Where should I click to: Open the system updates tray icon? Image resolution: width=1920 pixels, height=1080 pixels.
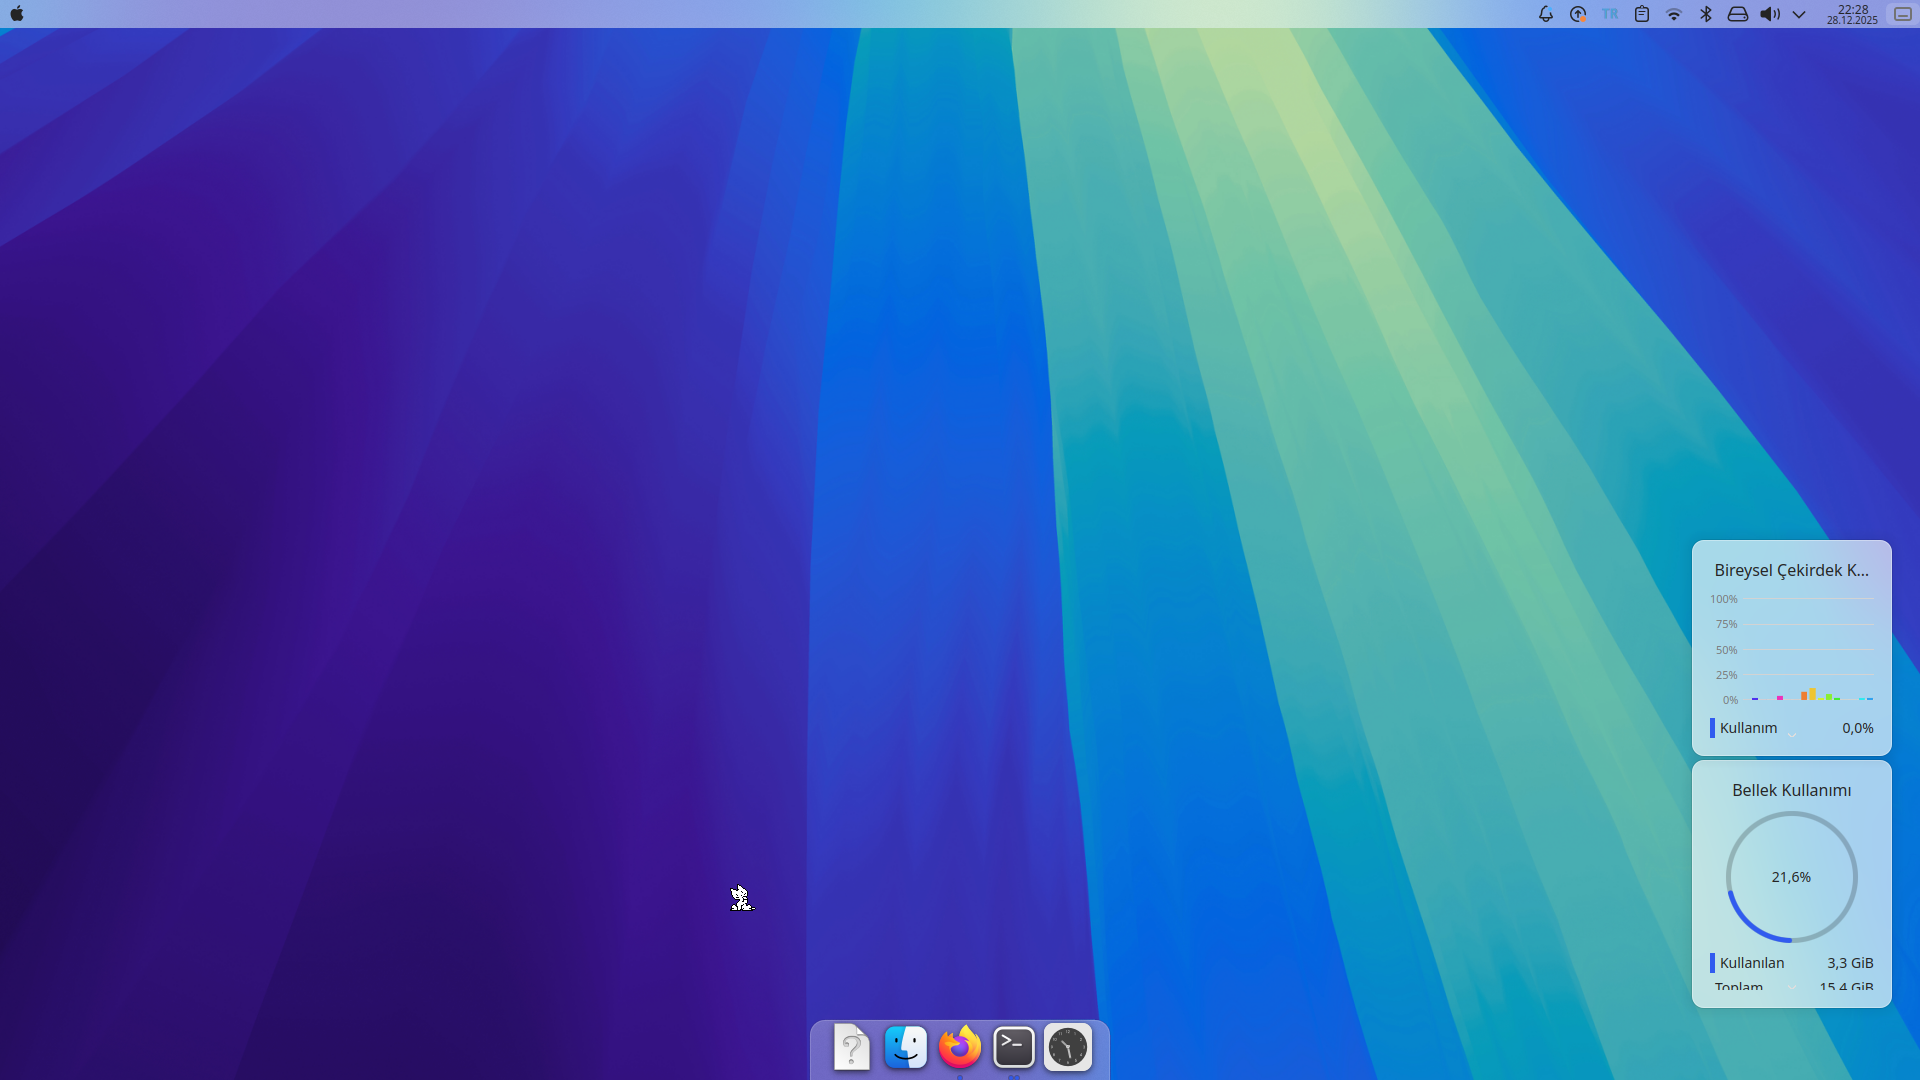click(x=1578, y=14)
